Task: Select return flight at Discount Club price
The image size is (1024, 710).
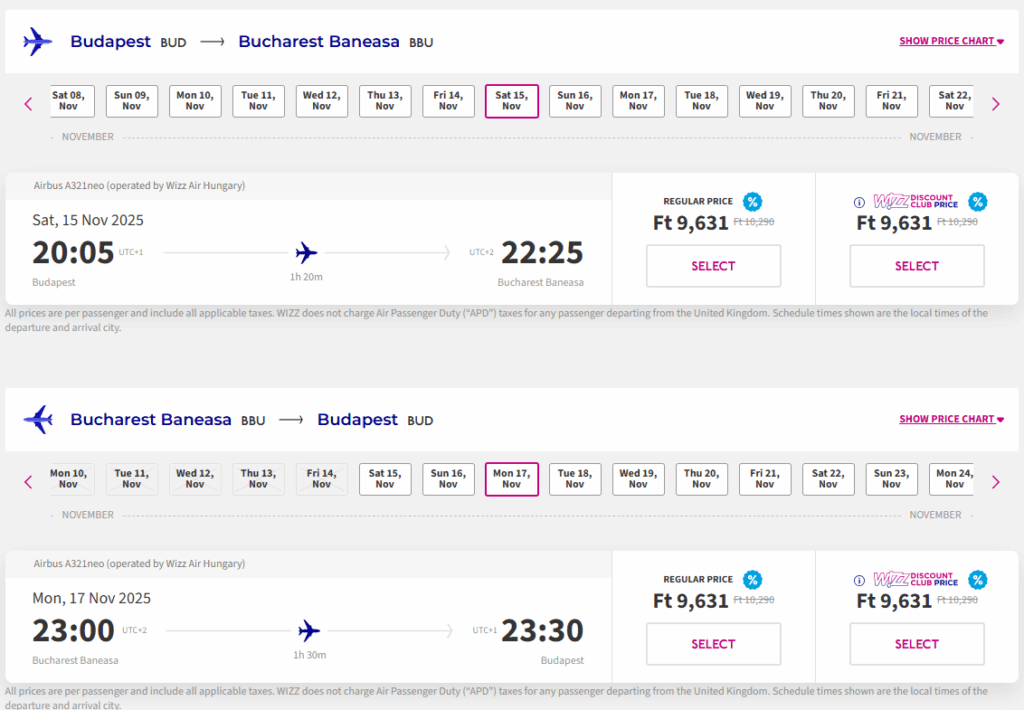Action: [916, 644]
